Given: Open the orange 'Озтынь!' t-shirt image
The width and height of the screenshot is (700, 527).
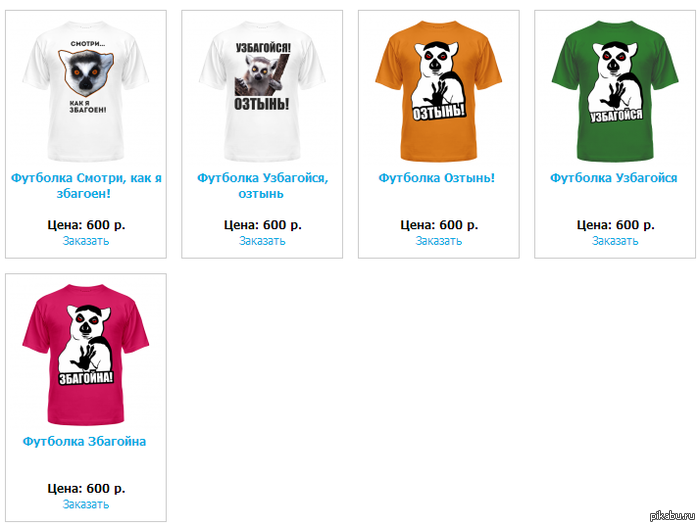Looking at the screenshot, I should (x=438, y=91).
